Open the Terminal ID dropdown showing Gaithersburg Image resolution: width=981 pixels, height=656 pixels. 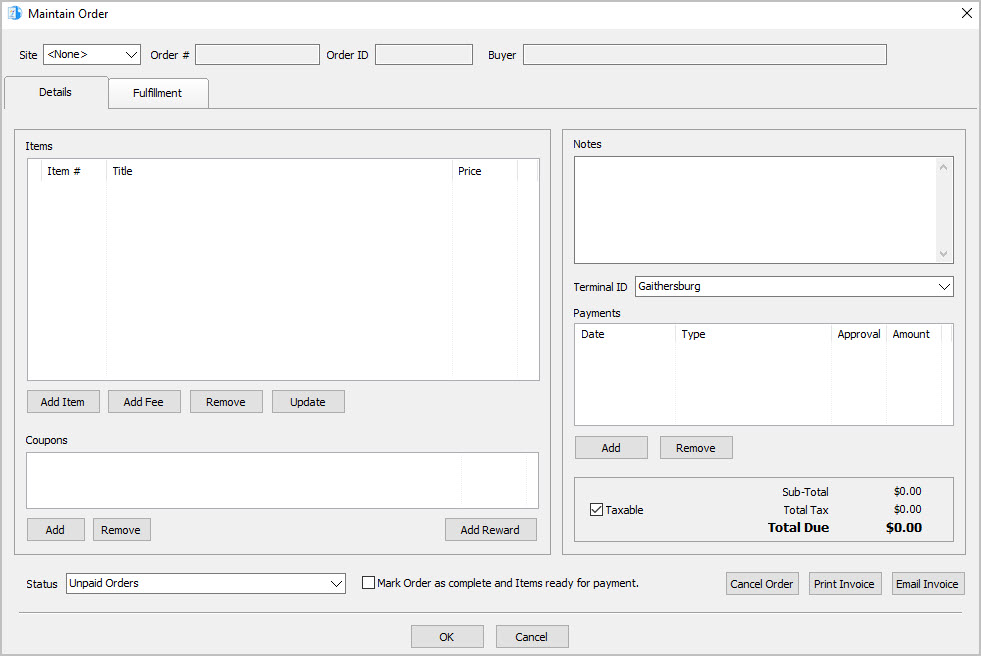[794, 286]
